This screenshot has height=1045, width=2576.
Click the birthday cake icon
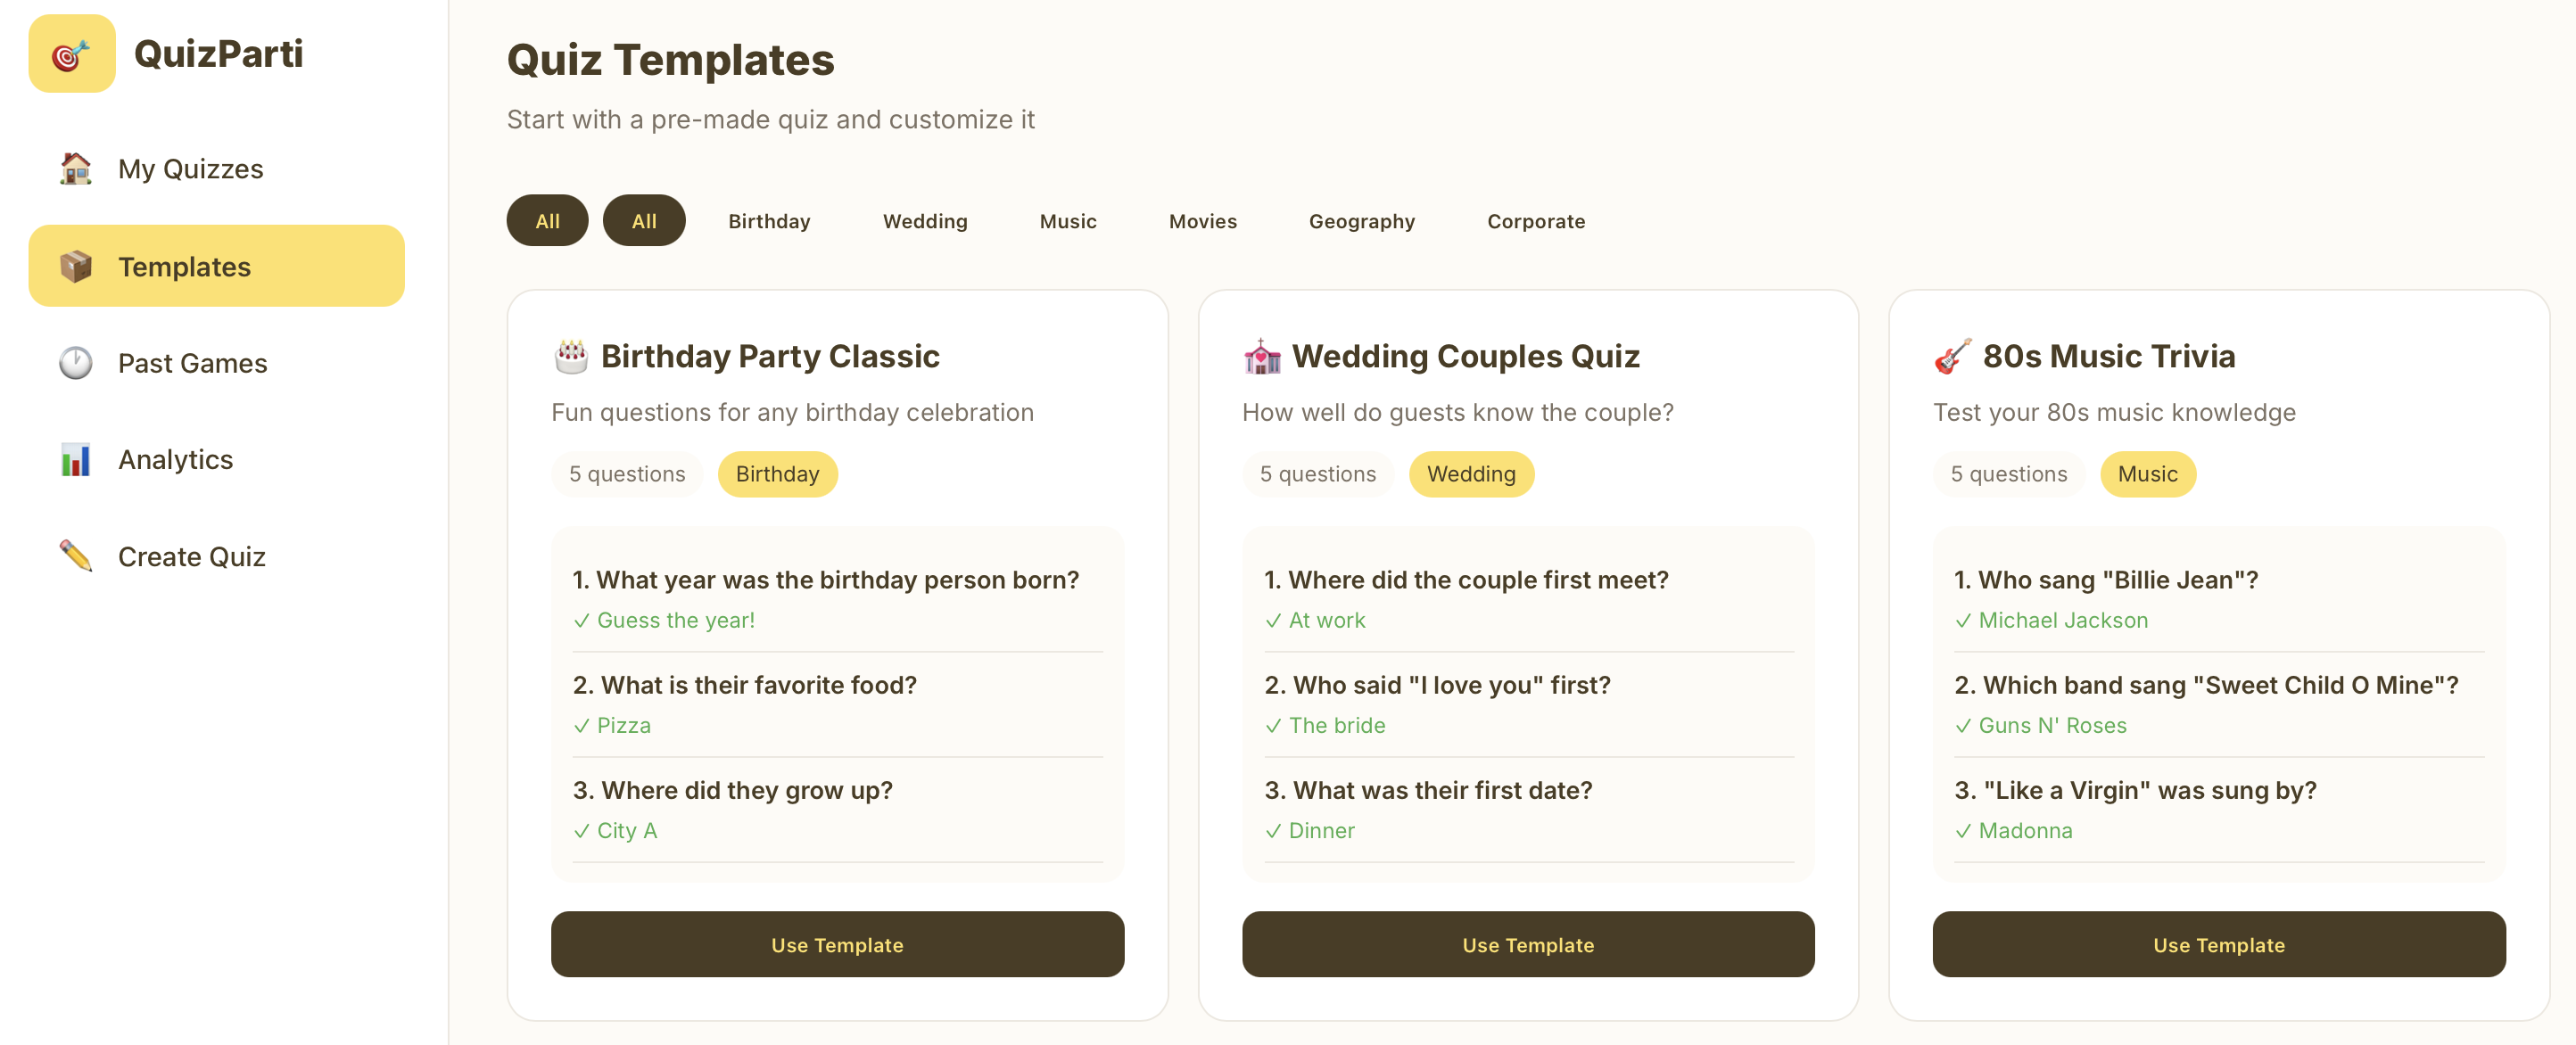[x=571, y=357]
